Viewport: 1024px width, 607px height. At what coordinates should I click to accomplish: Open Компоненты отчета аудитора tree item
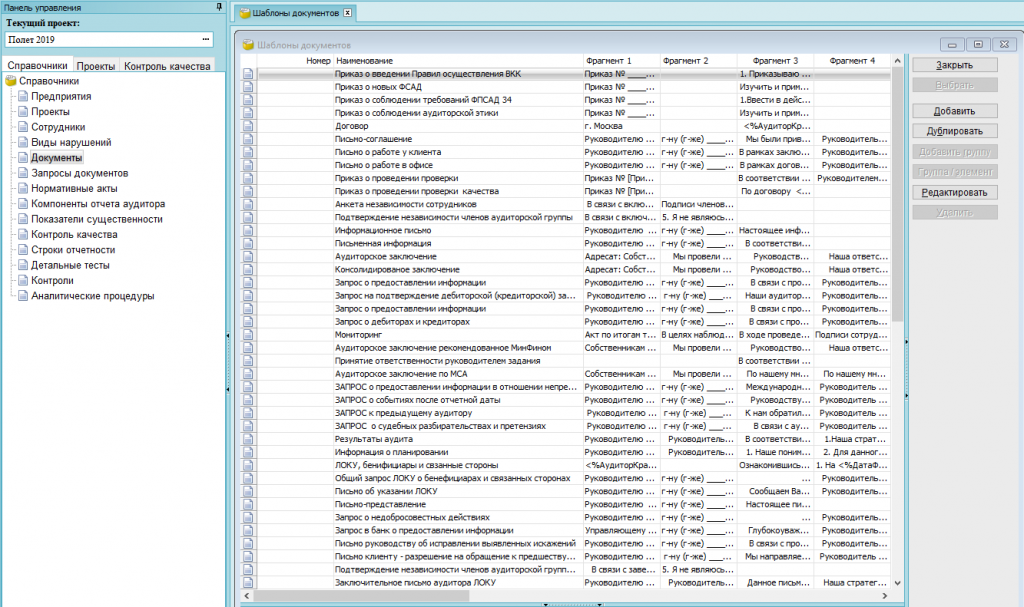click(x=98, y=204)
